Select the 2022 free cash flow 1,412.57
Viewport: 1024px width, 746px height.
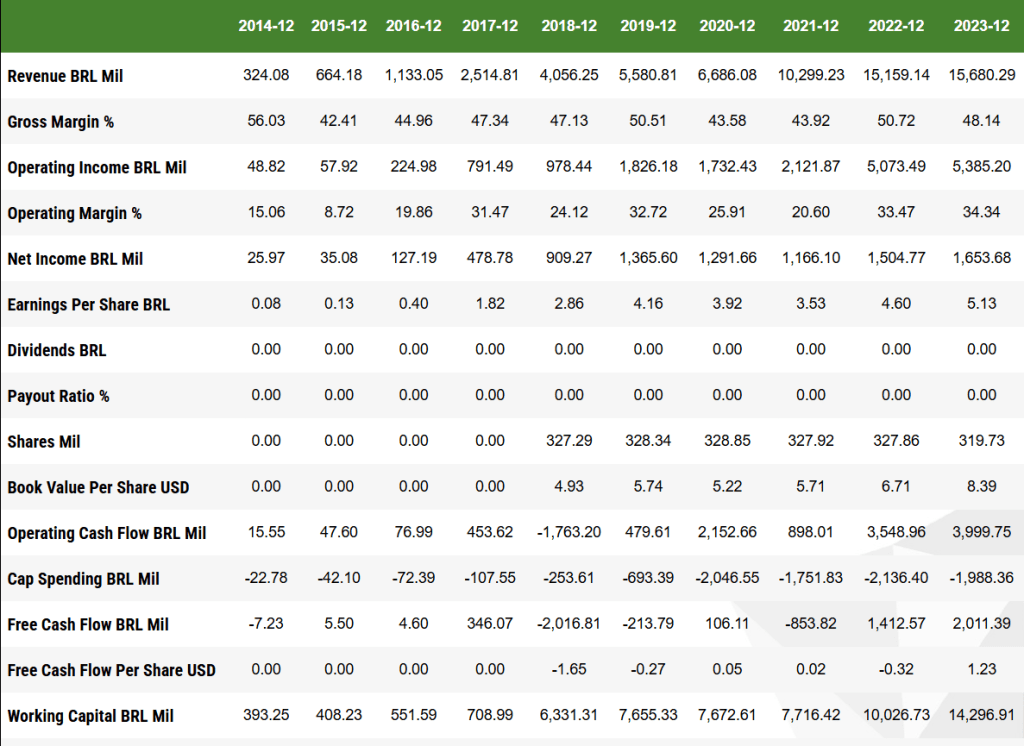896,624
